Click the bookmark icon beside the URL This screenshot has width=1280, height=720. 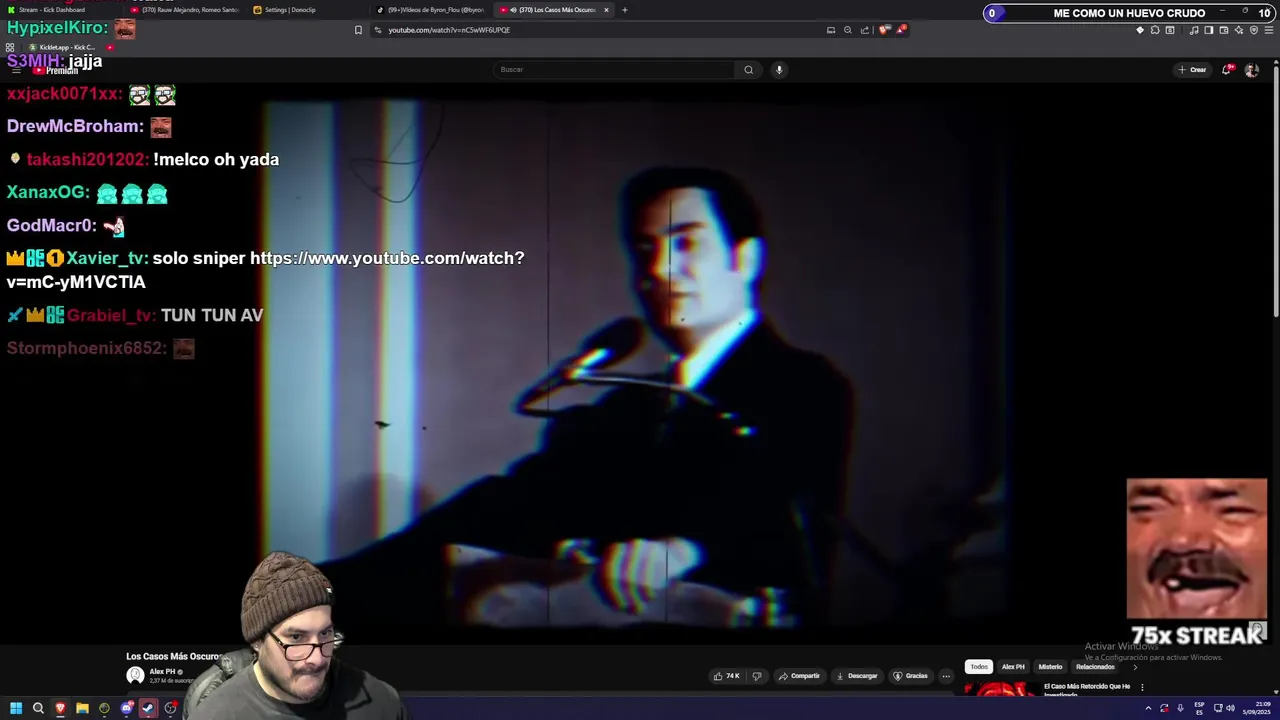[358, 30]
